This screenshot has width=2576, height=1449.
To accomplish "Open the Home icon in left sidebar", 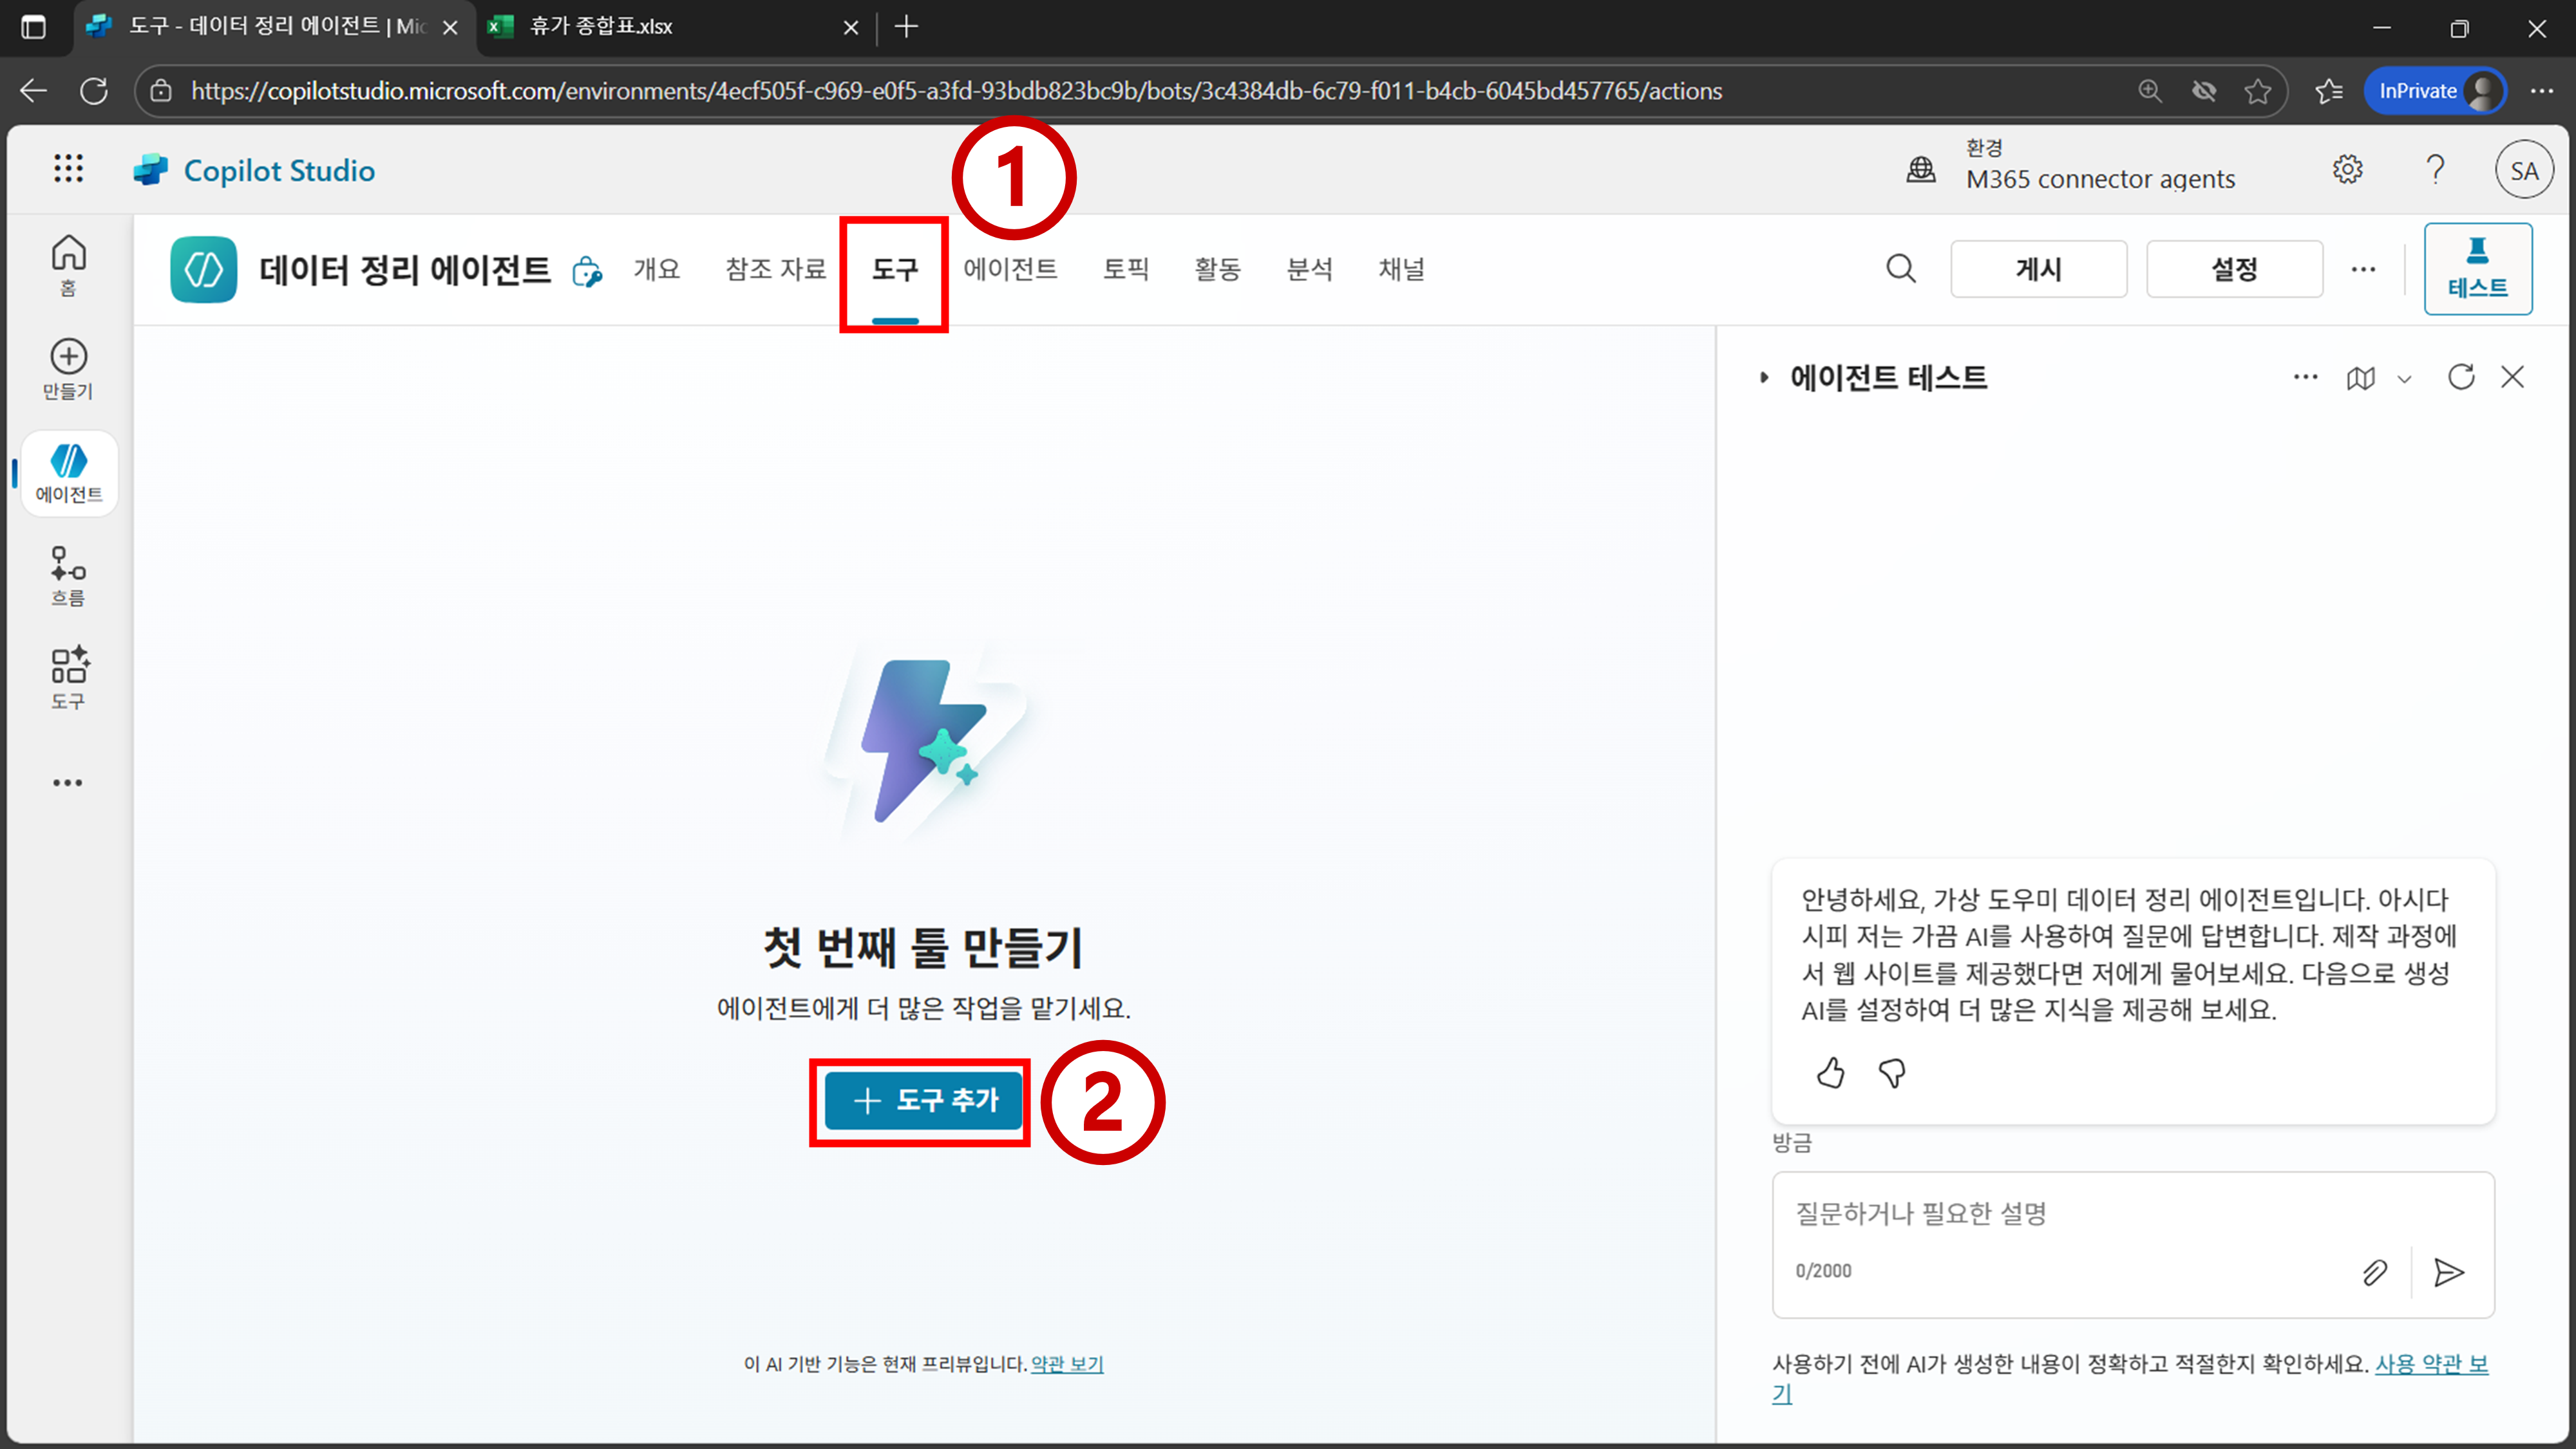I will 68,264.
